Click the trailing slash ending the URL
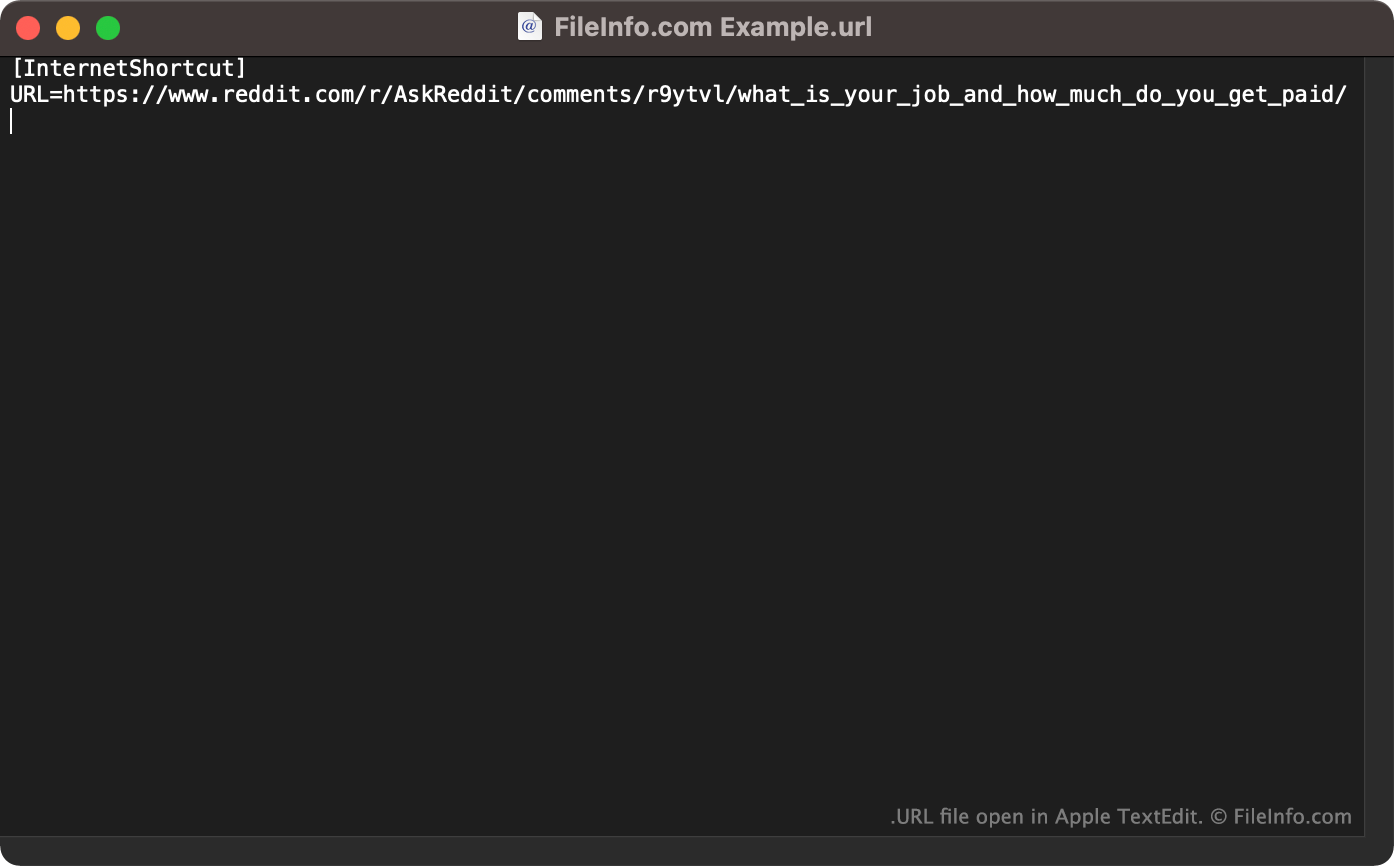 pos(1342,94)
